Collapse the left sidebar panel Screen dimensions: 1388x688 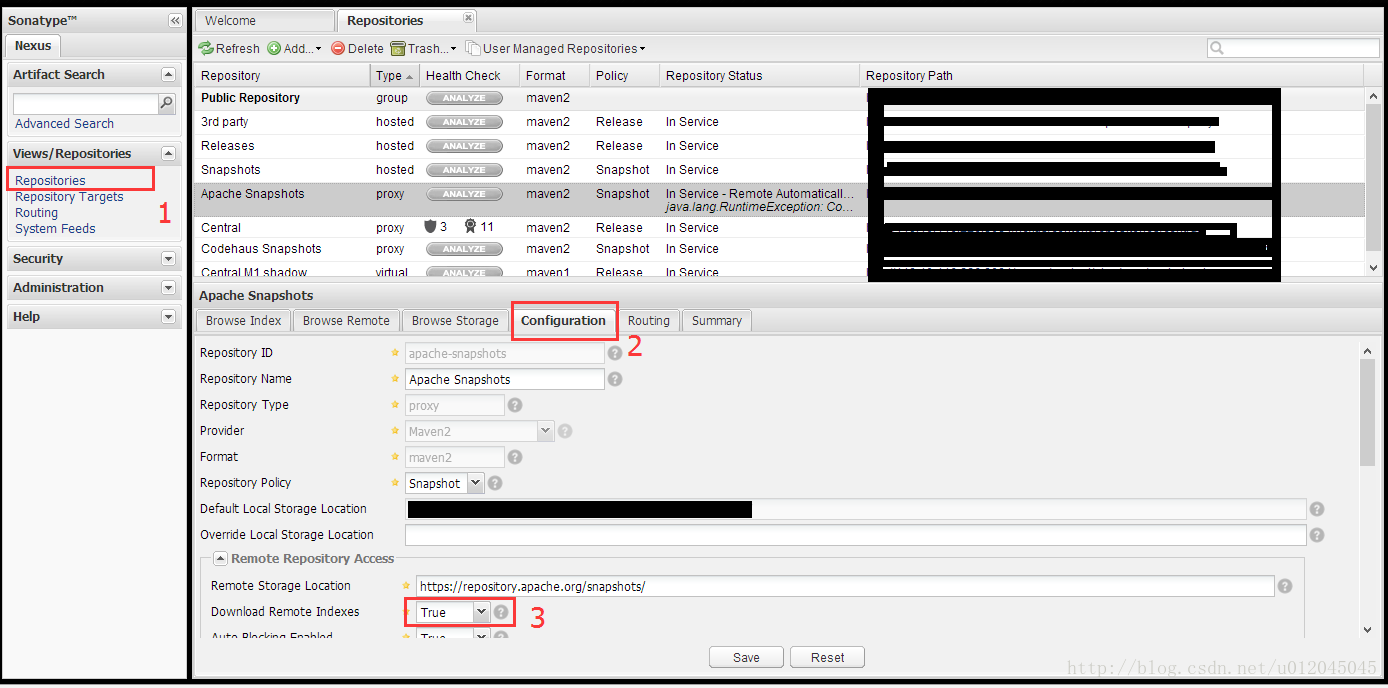tap(175, 20)
